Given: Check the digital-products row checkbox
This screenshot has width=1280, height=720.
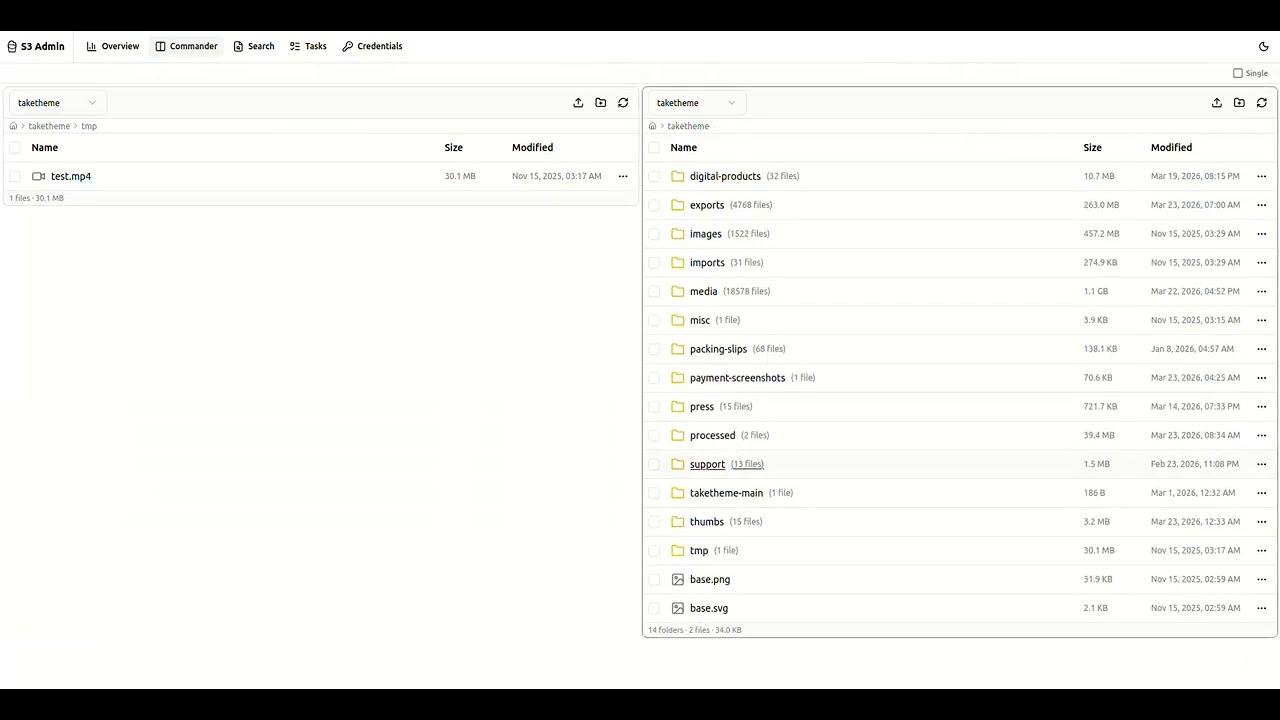Looking at the screenshot, I should tap(654, 176).
